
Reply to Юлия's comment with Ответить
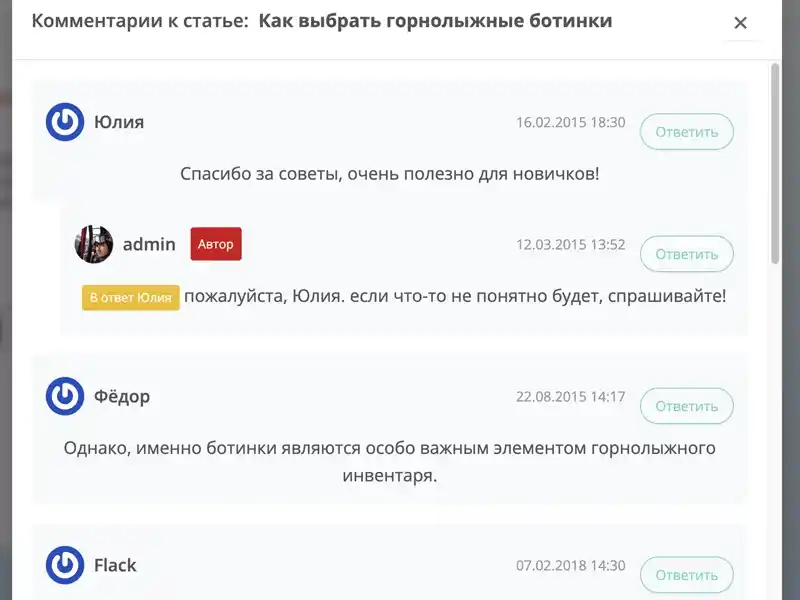(x=687, y=131)
